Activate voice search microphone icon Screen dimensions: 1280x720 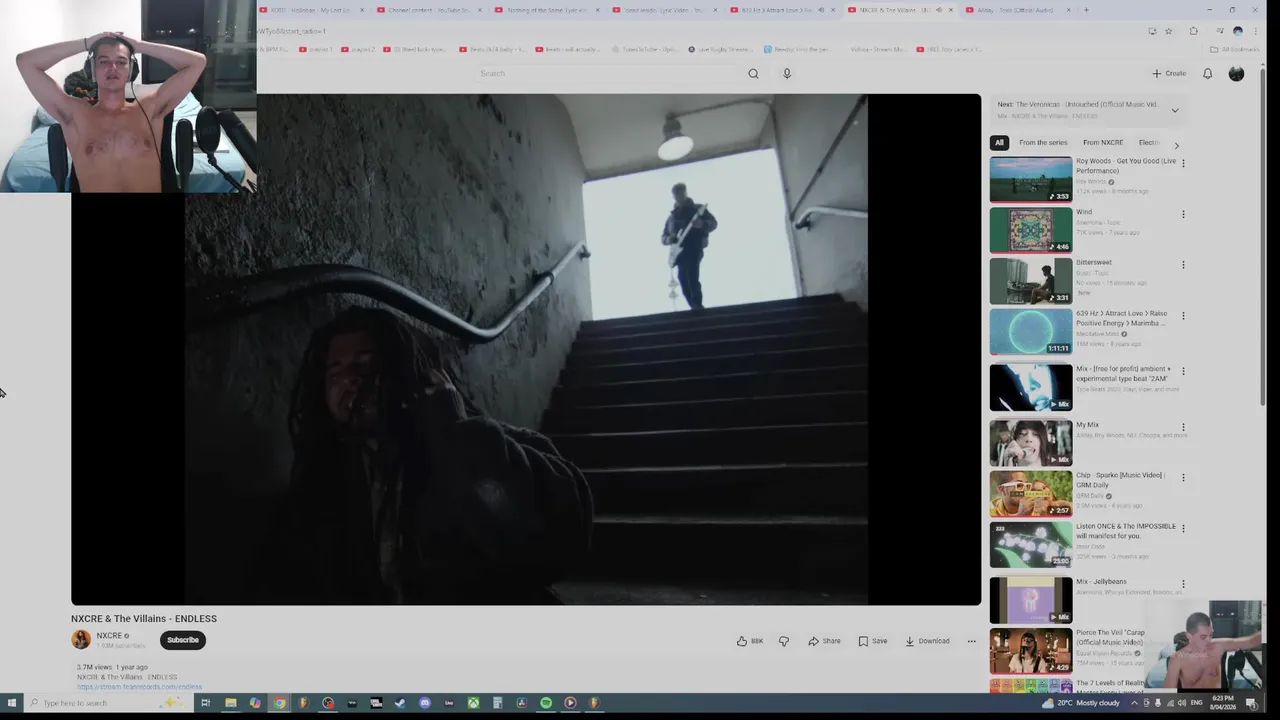pyautogui.click(x=787, y=73)
